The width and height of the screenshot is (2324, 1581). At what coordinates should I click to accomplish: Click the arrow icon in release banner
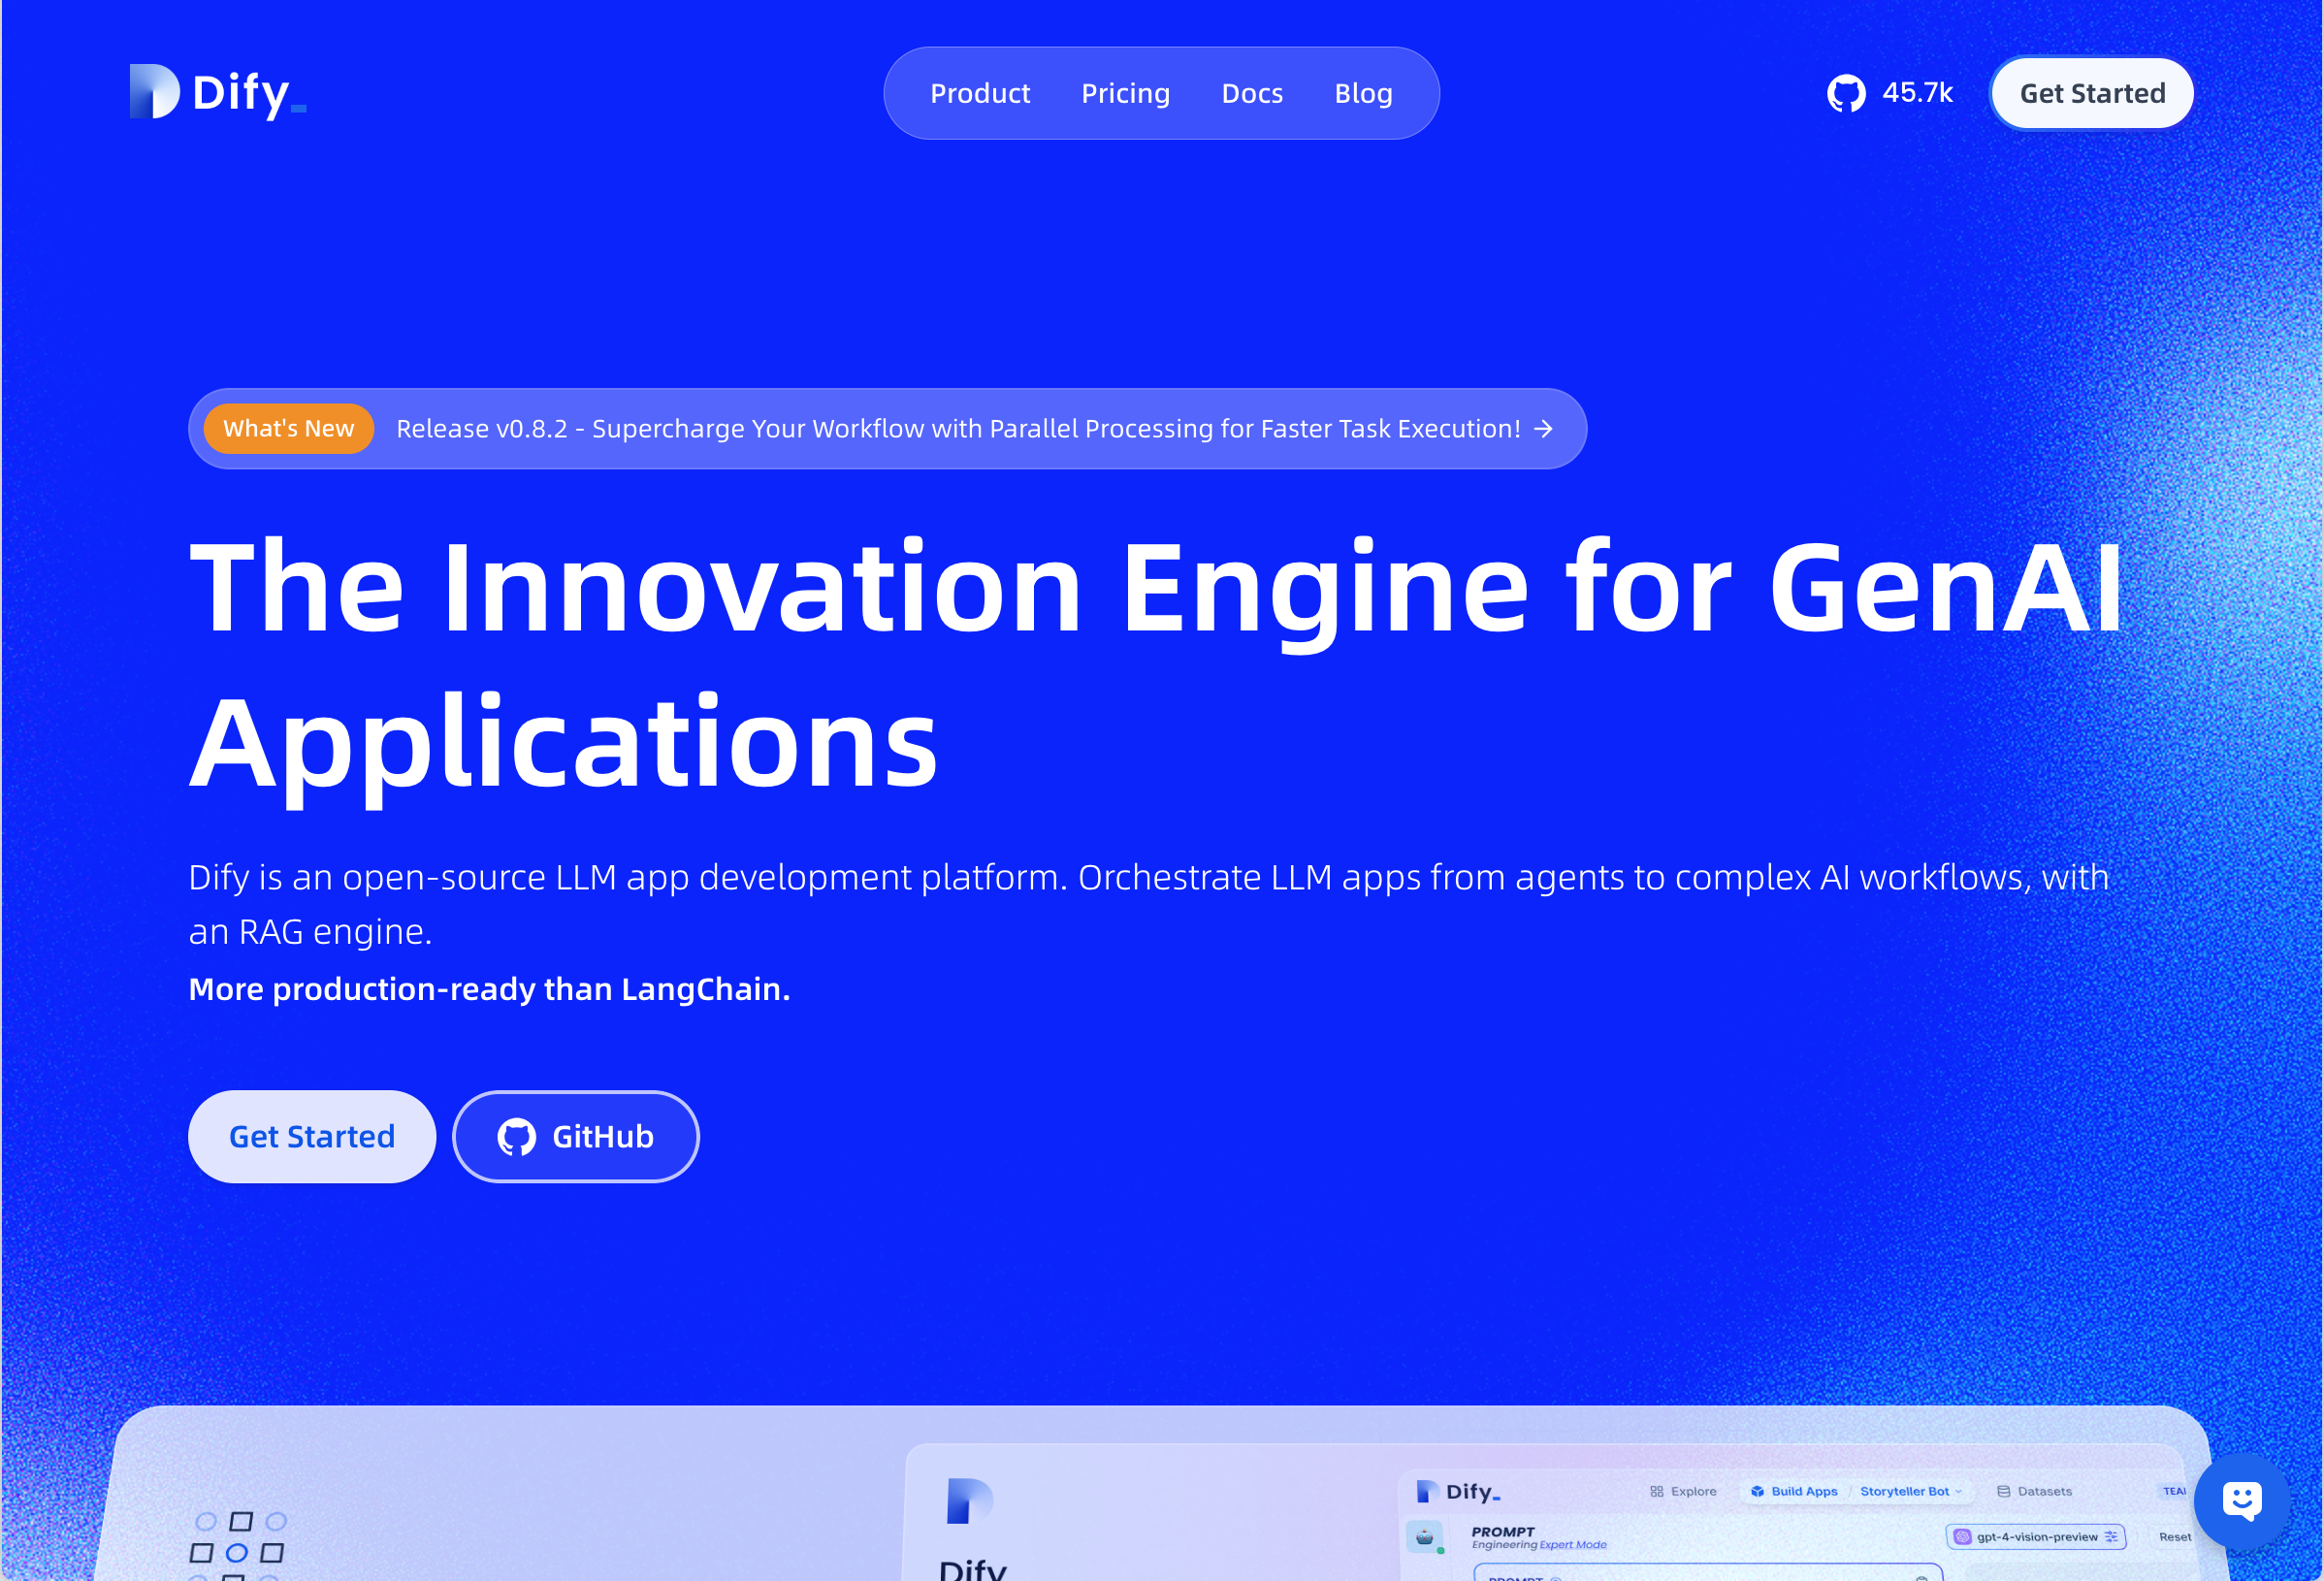pyautogui.click(x=1544, y=429)
